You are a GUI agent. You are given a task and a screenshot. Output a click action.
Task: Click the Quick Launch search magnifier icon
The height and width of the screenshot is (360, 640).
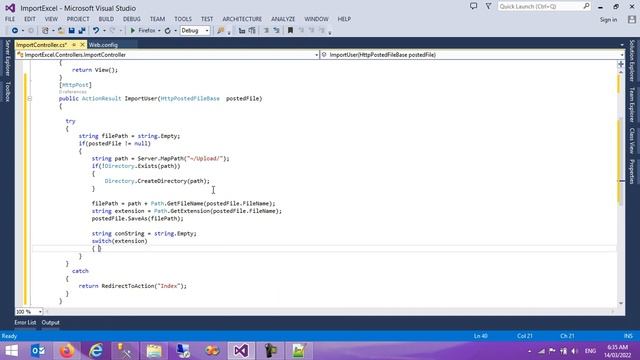[x=586, y=6]
